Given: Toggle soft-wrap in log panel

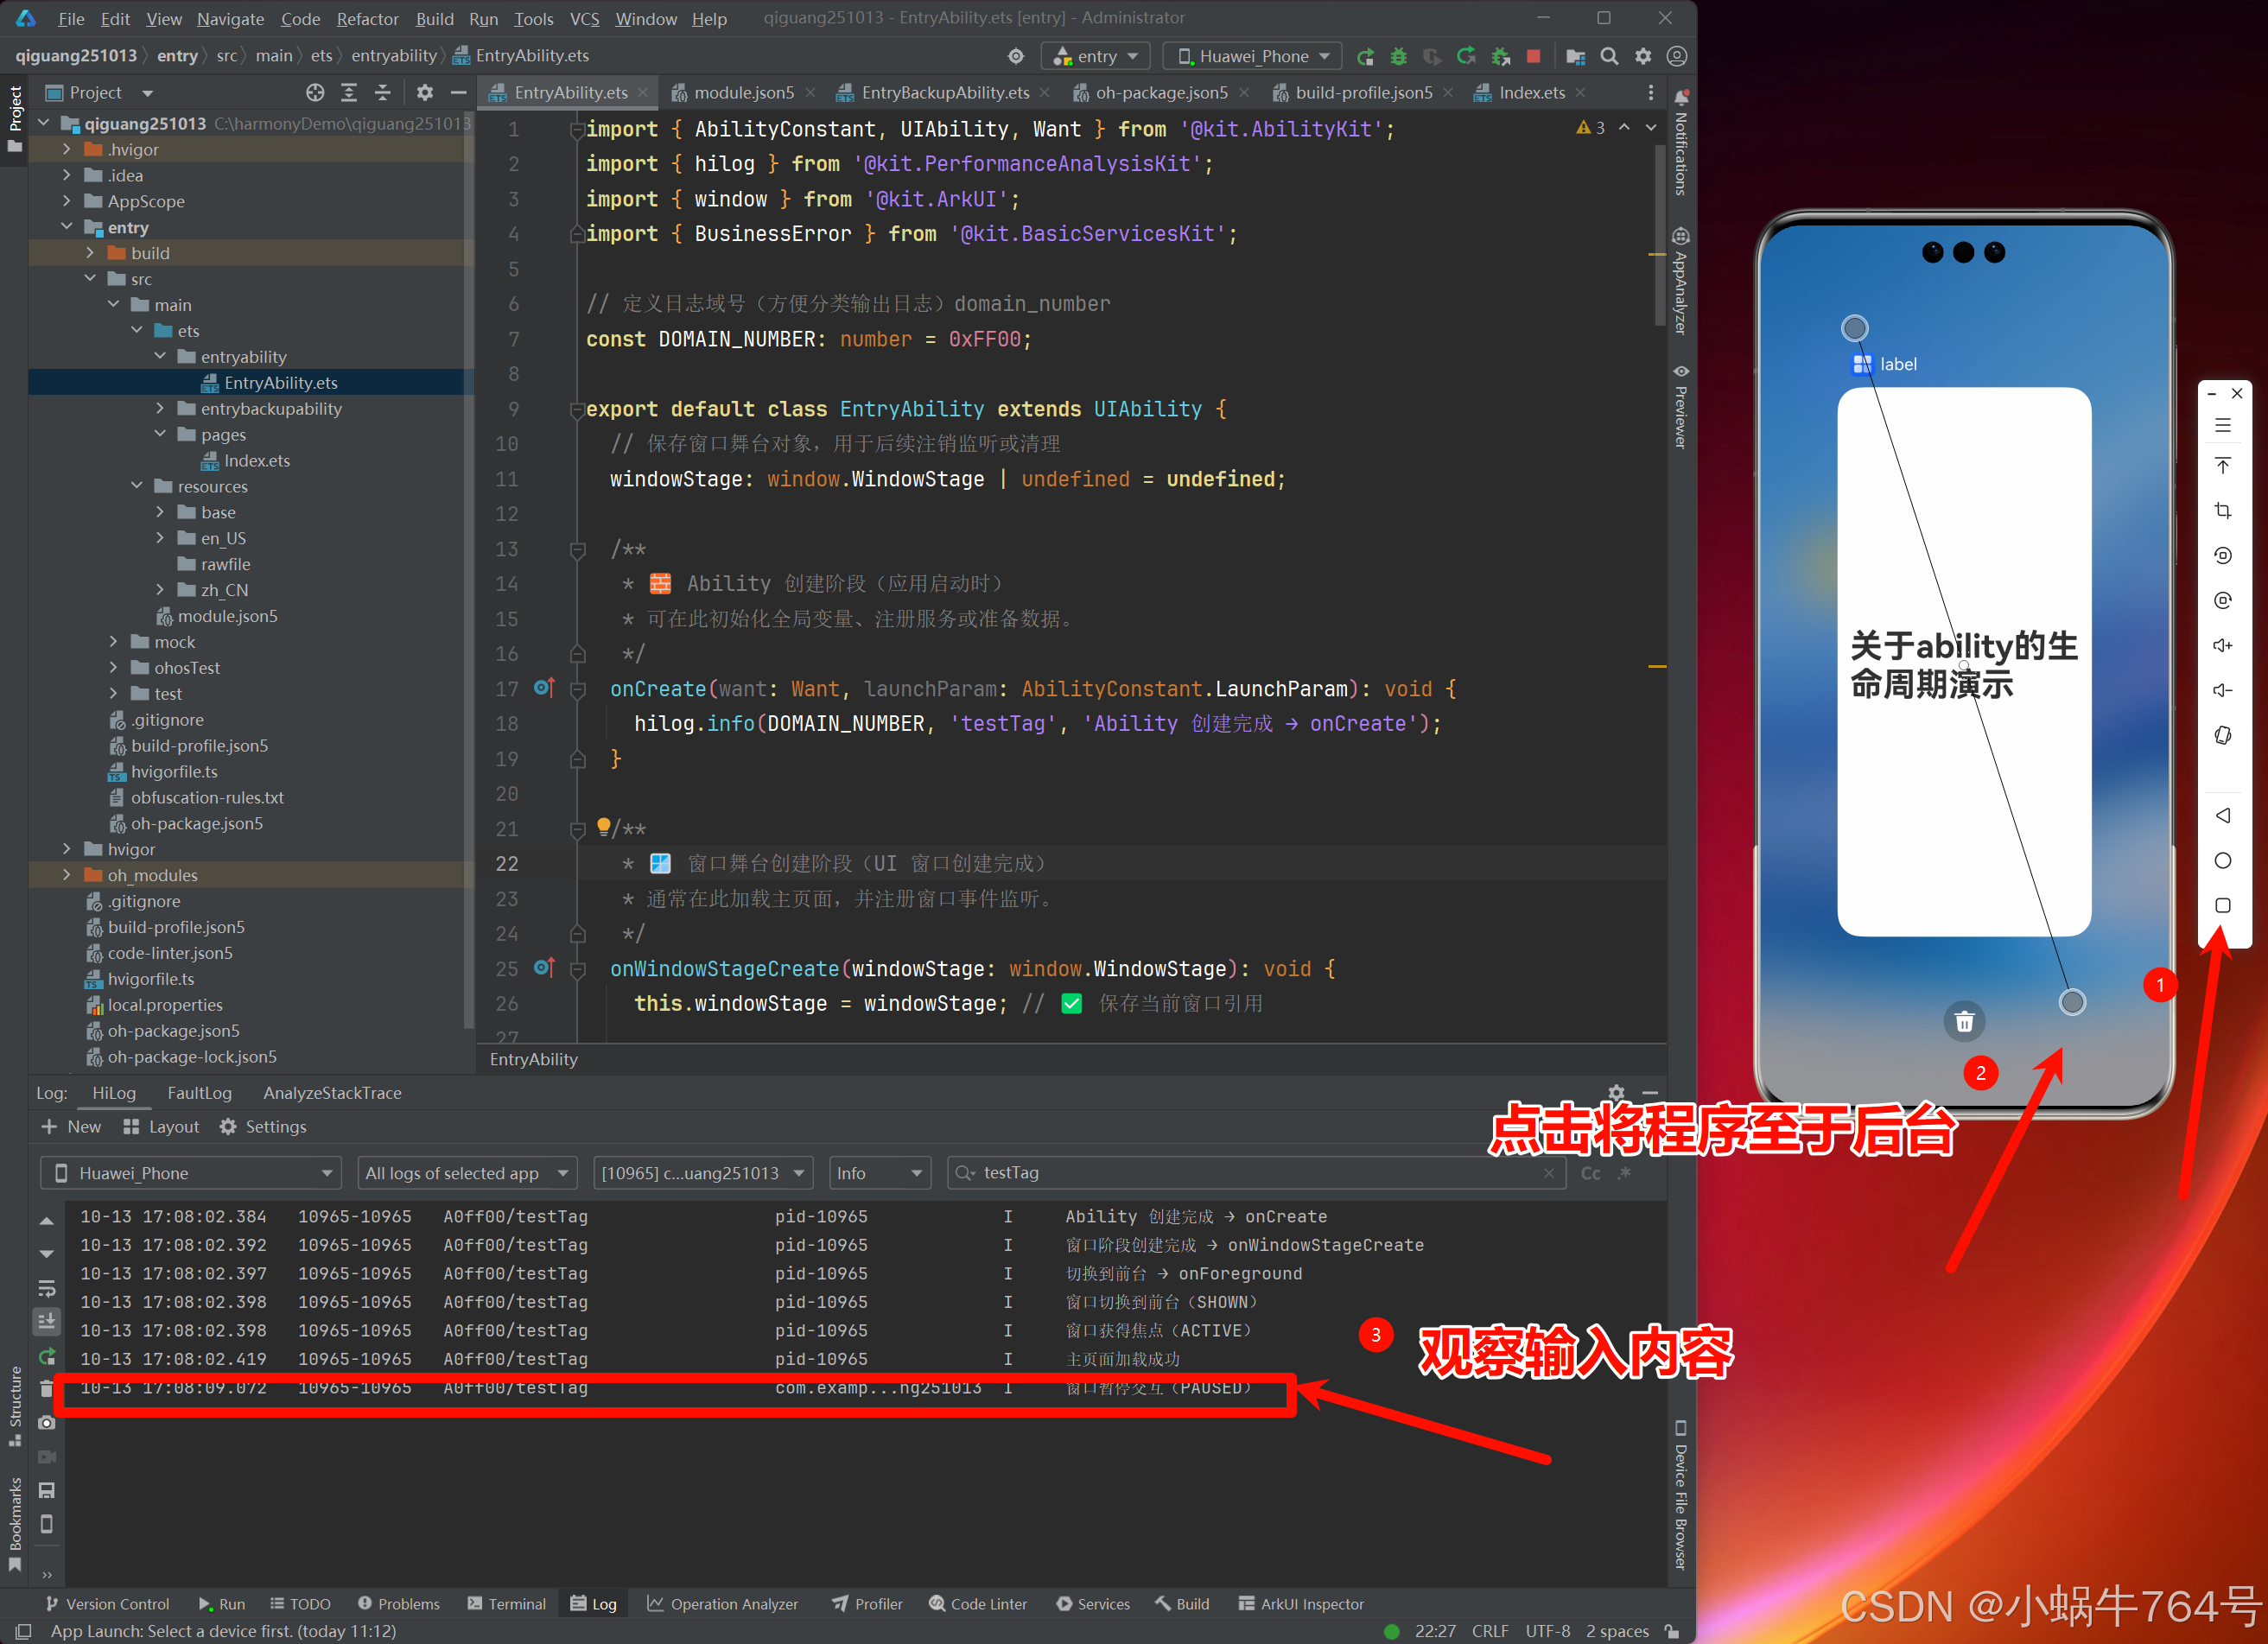Looking at the screenshot, I should (x=46, y=1288).
